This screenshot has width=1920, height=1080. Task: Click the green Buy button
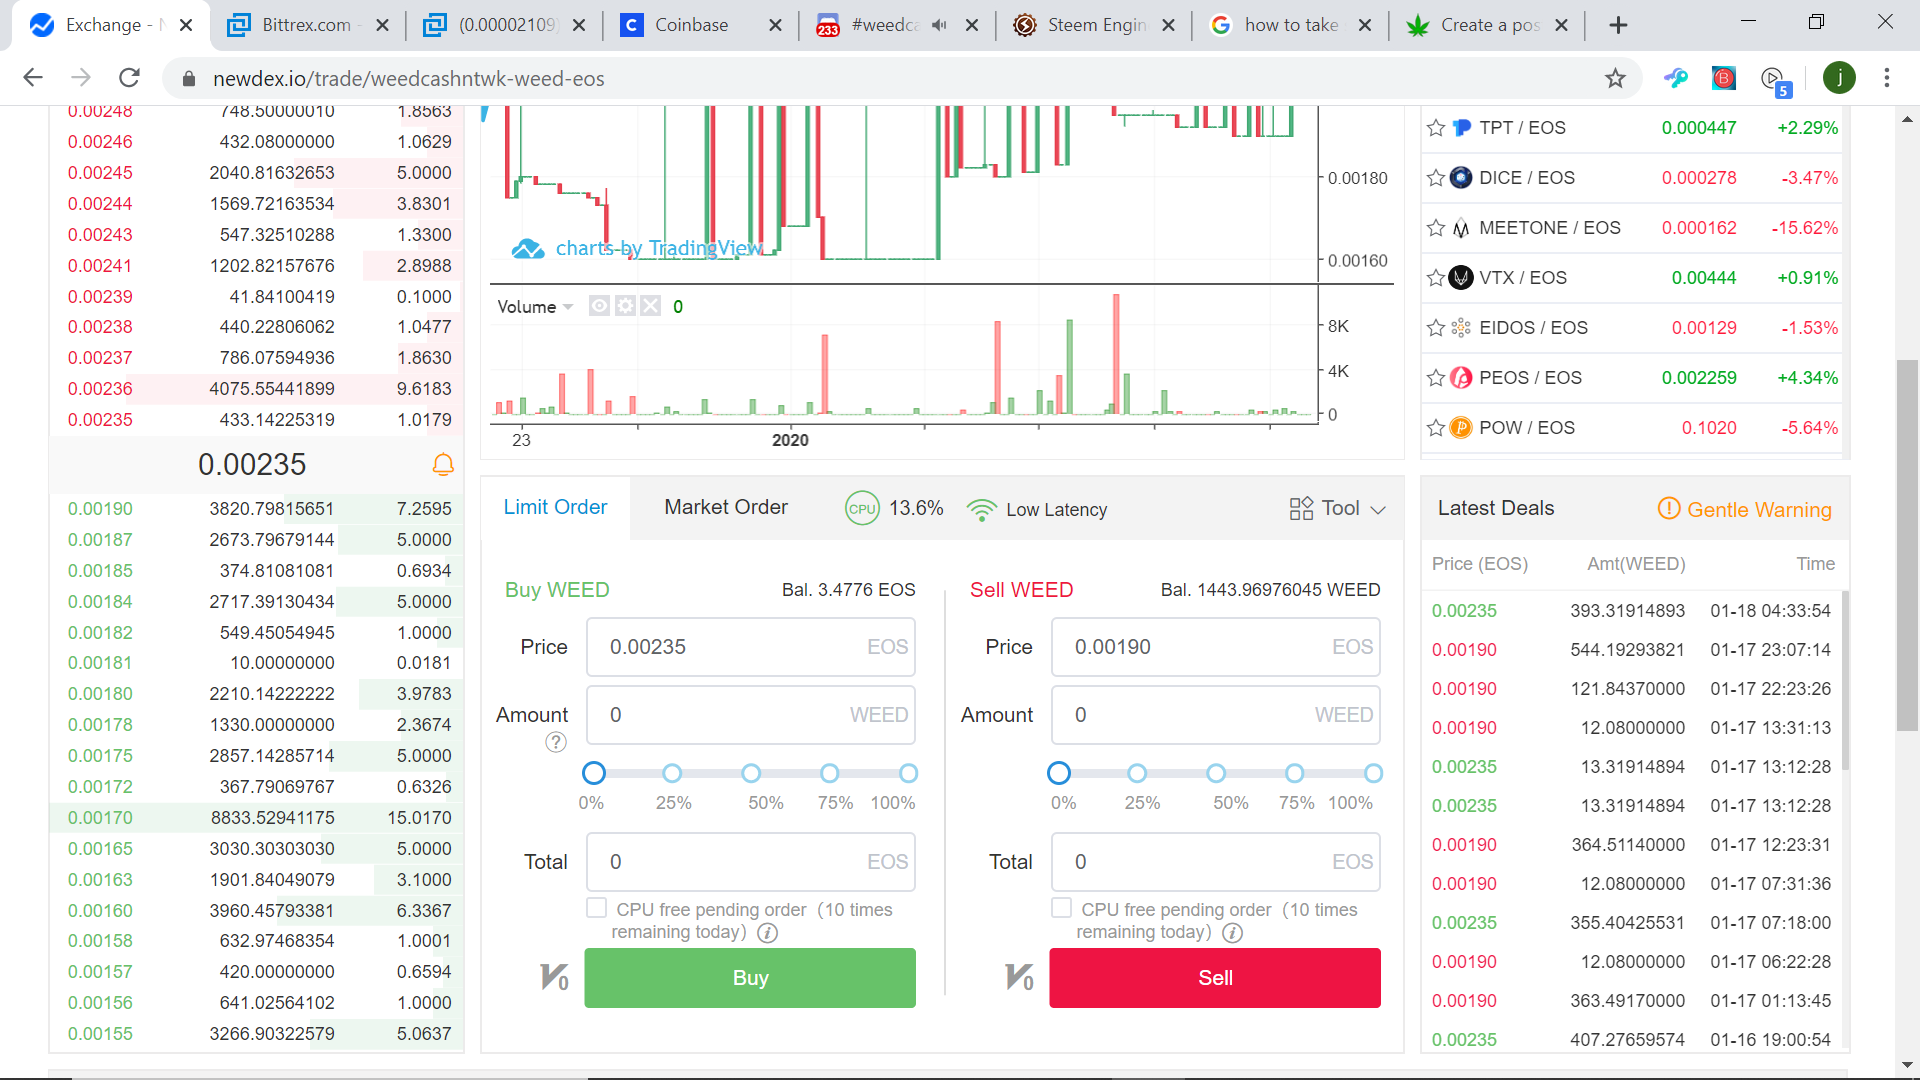coord(750,978)
